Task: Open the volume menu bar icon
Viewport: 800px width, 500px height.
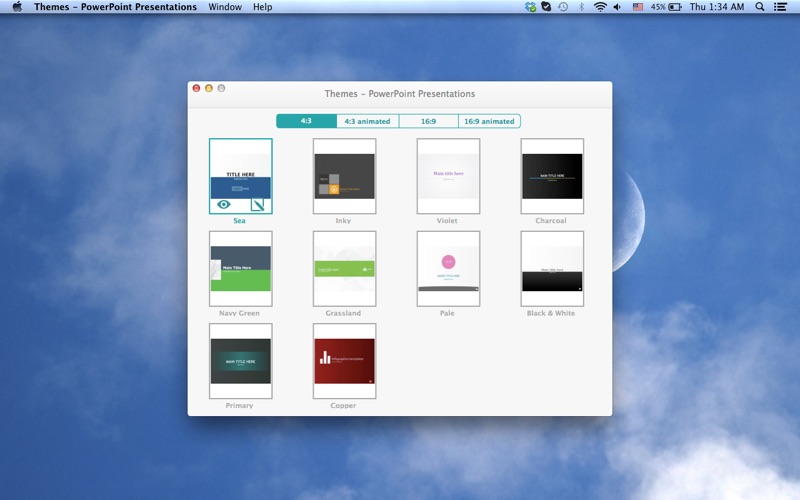Action: [617, 7]
